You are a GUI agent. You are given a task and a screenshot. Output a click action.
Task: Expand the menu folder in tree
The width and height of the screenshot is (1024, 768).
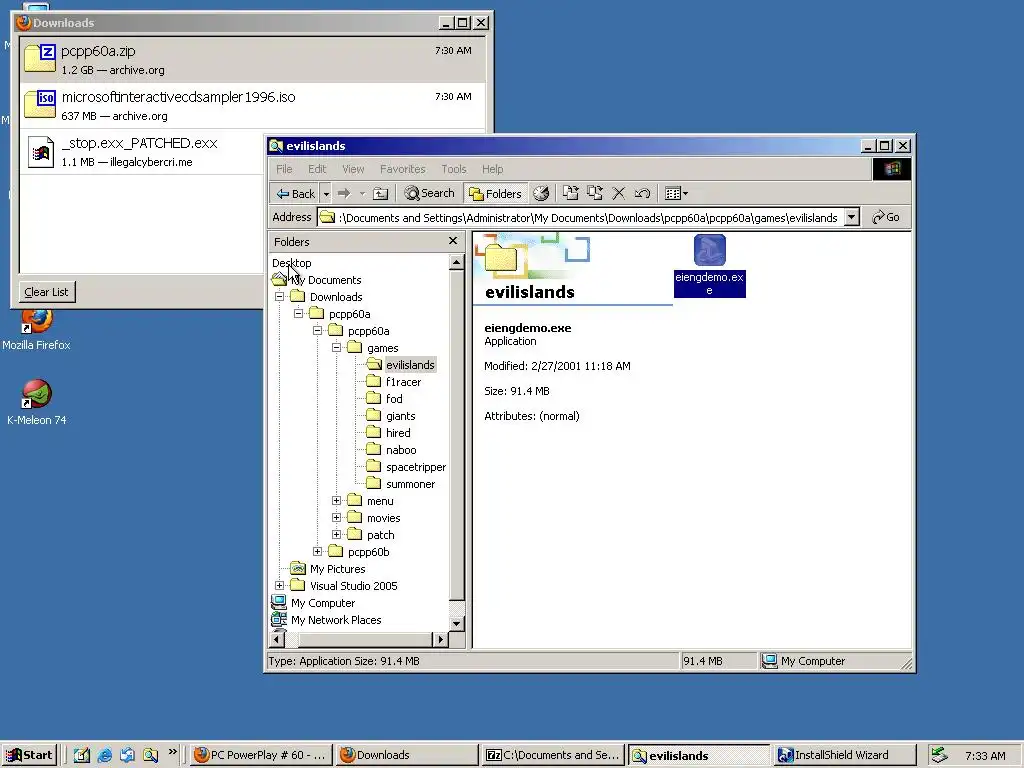[x=336, y=500]
